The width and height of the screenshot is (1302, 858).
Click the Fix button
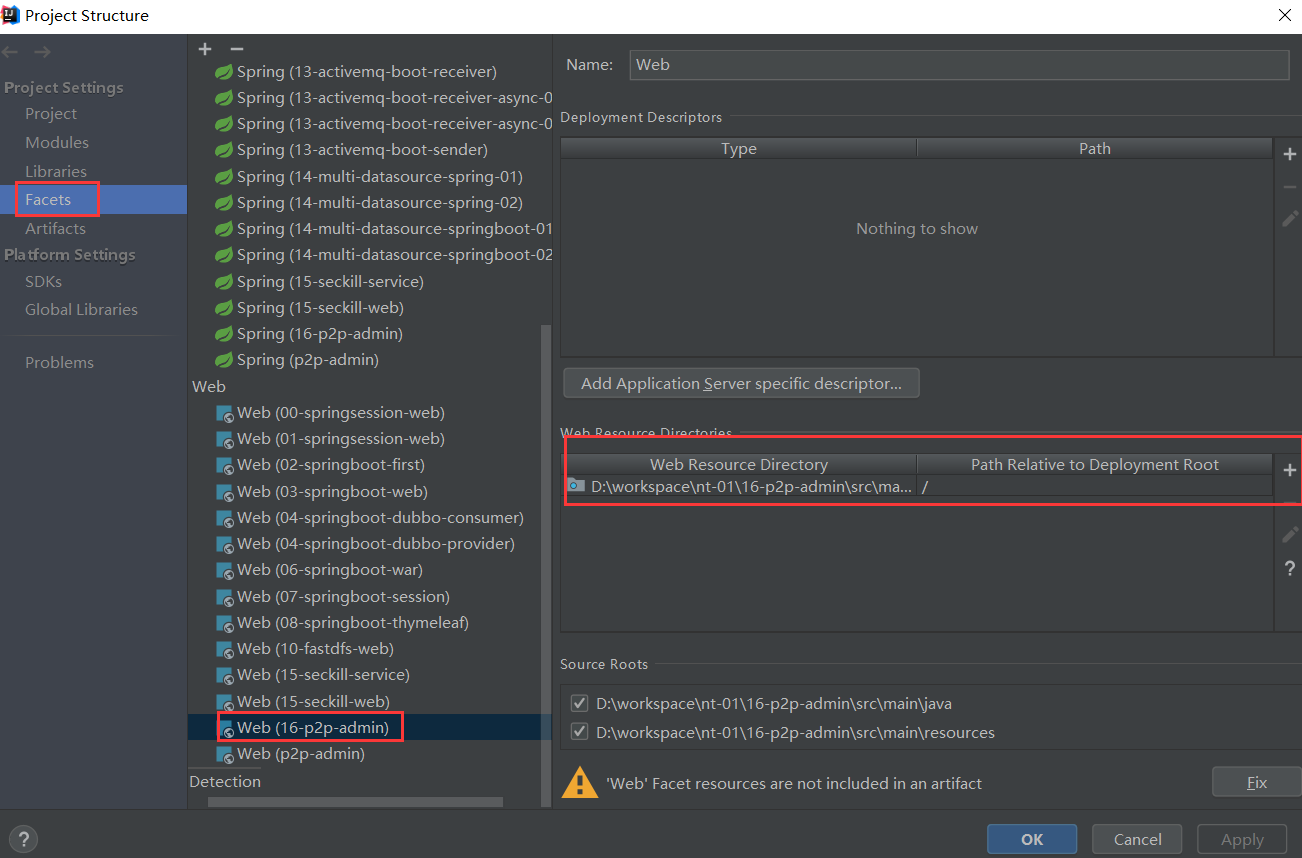[x=1256, y=783]
